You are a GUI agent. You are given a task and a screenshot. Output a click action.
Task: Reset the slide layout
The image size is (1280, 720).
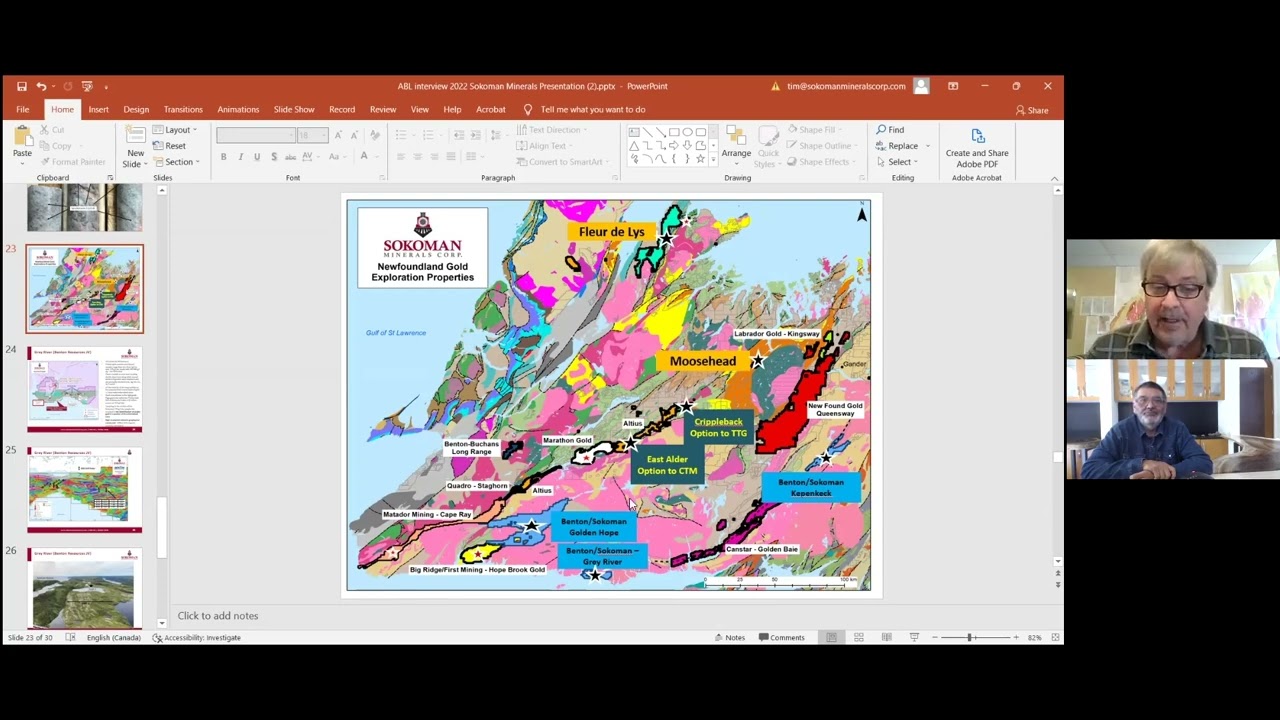[169, 146]
